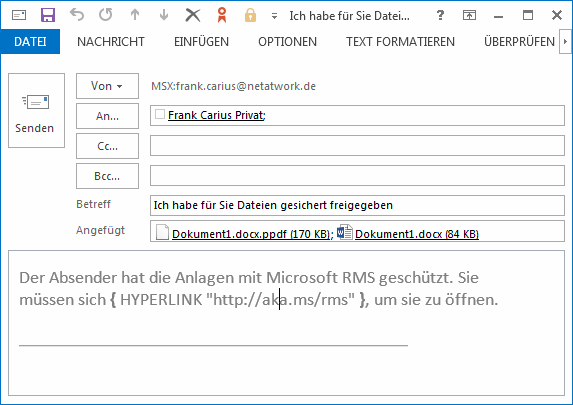The image size is (573, 405).
Task: Click into the Cc input field
Action: point(357,145)
